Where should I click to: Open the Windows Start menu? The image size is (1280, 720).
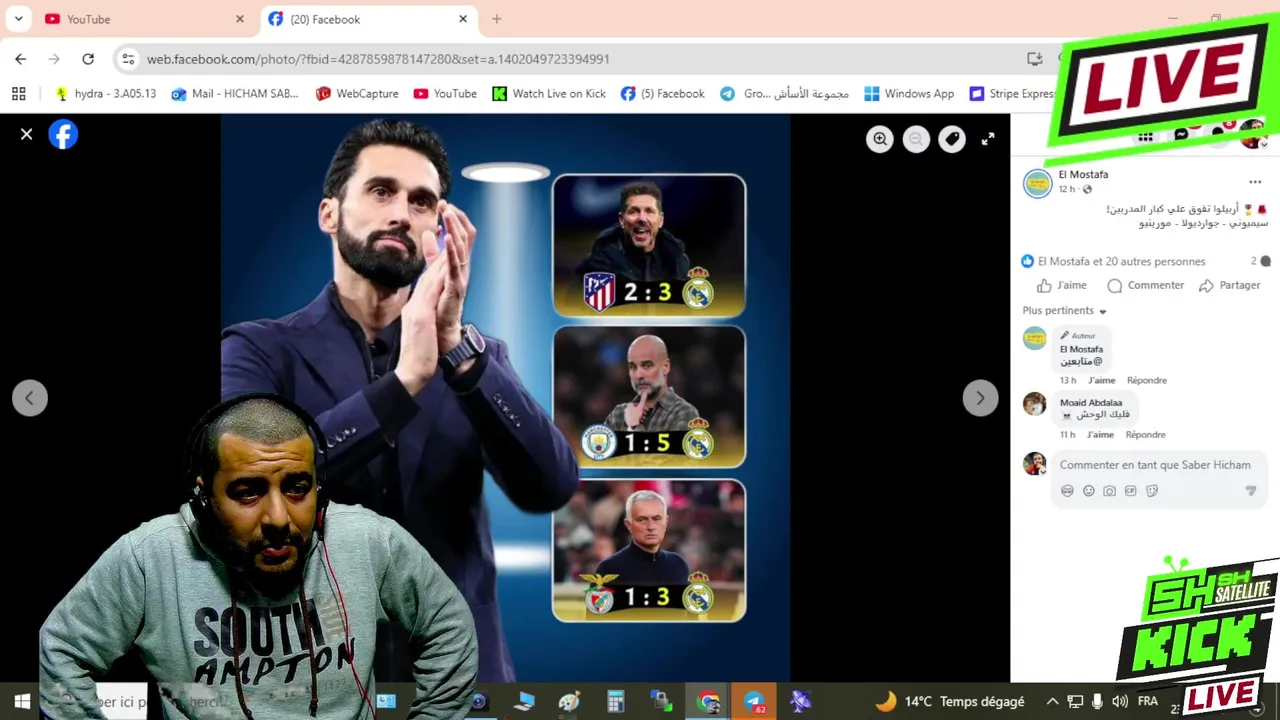point(22,702)
